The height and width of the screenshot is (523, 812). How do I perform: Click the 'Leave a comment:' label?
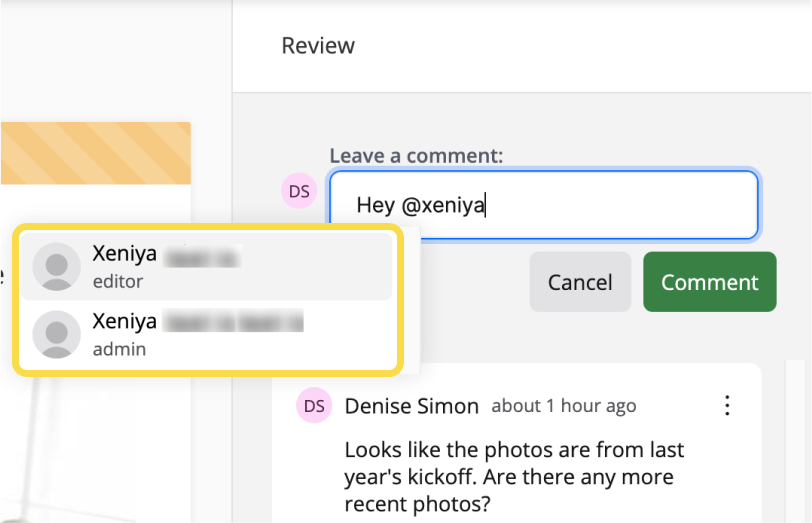point(416,156)
